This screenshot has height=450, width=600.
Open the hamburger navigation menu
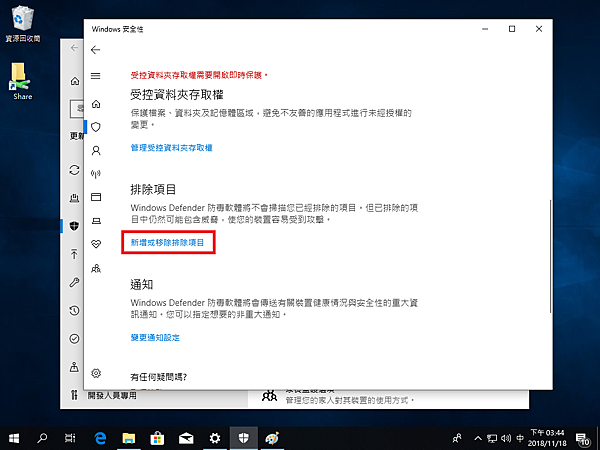(96, 76)
